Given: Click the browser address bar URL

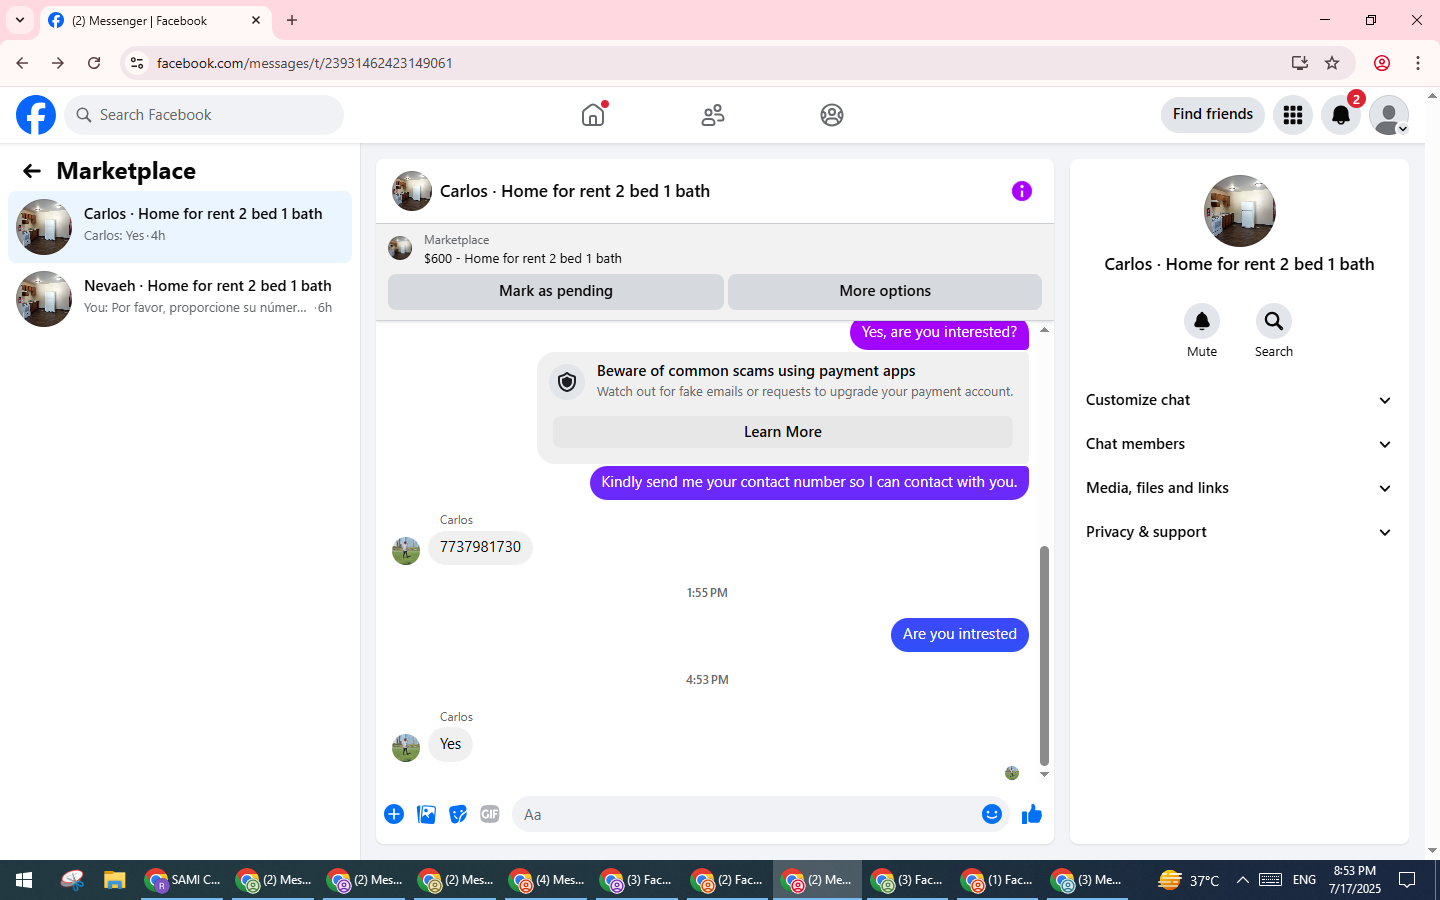Looking at the screenshot, I should pyautogui.click(x=304, y=63).
